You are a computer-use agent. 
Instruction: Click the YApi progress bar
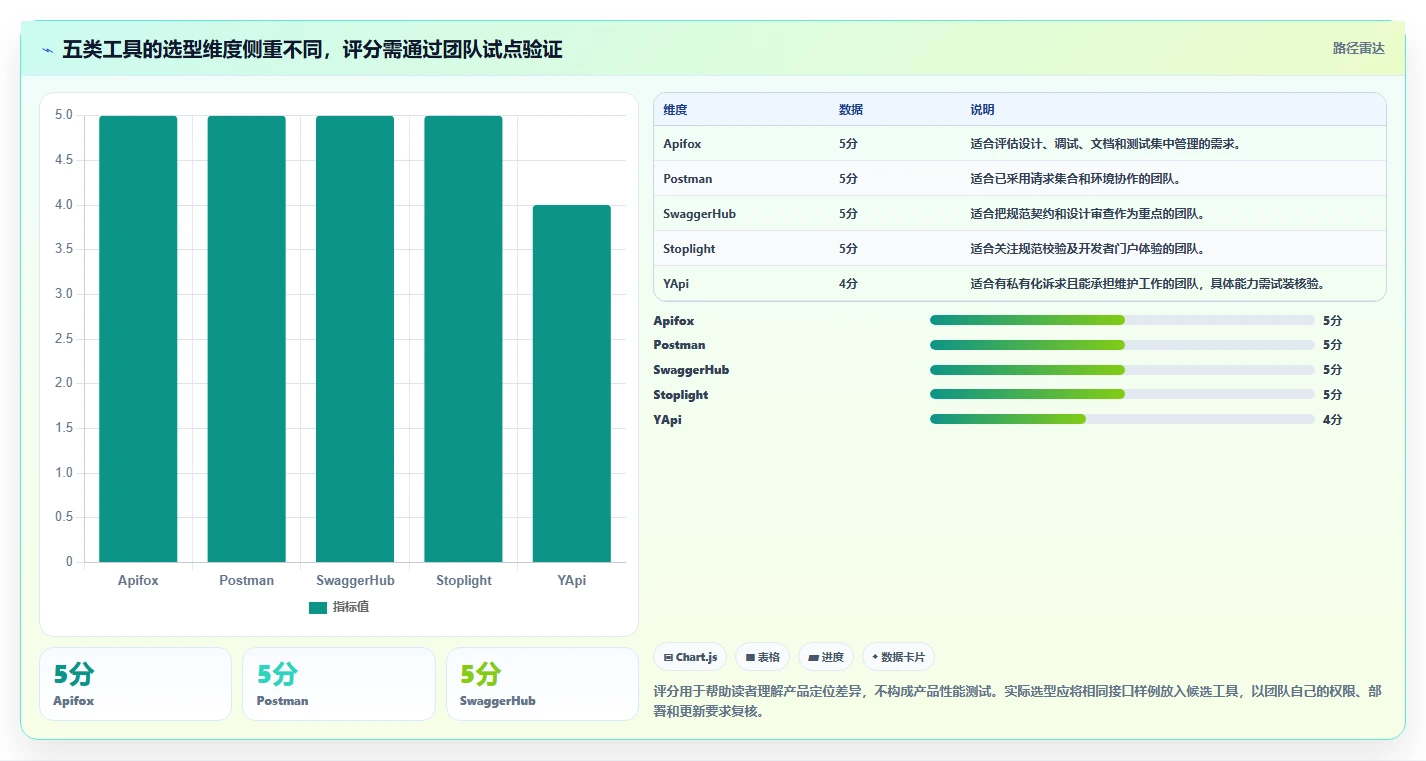pos(1122,419)
